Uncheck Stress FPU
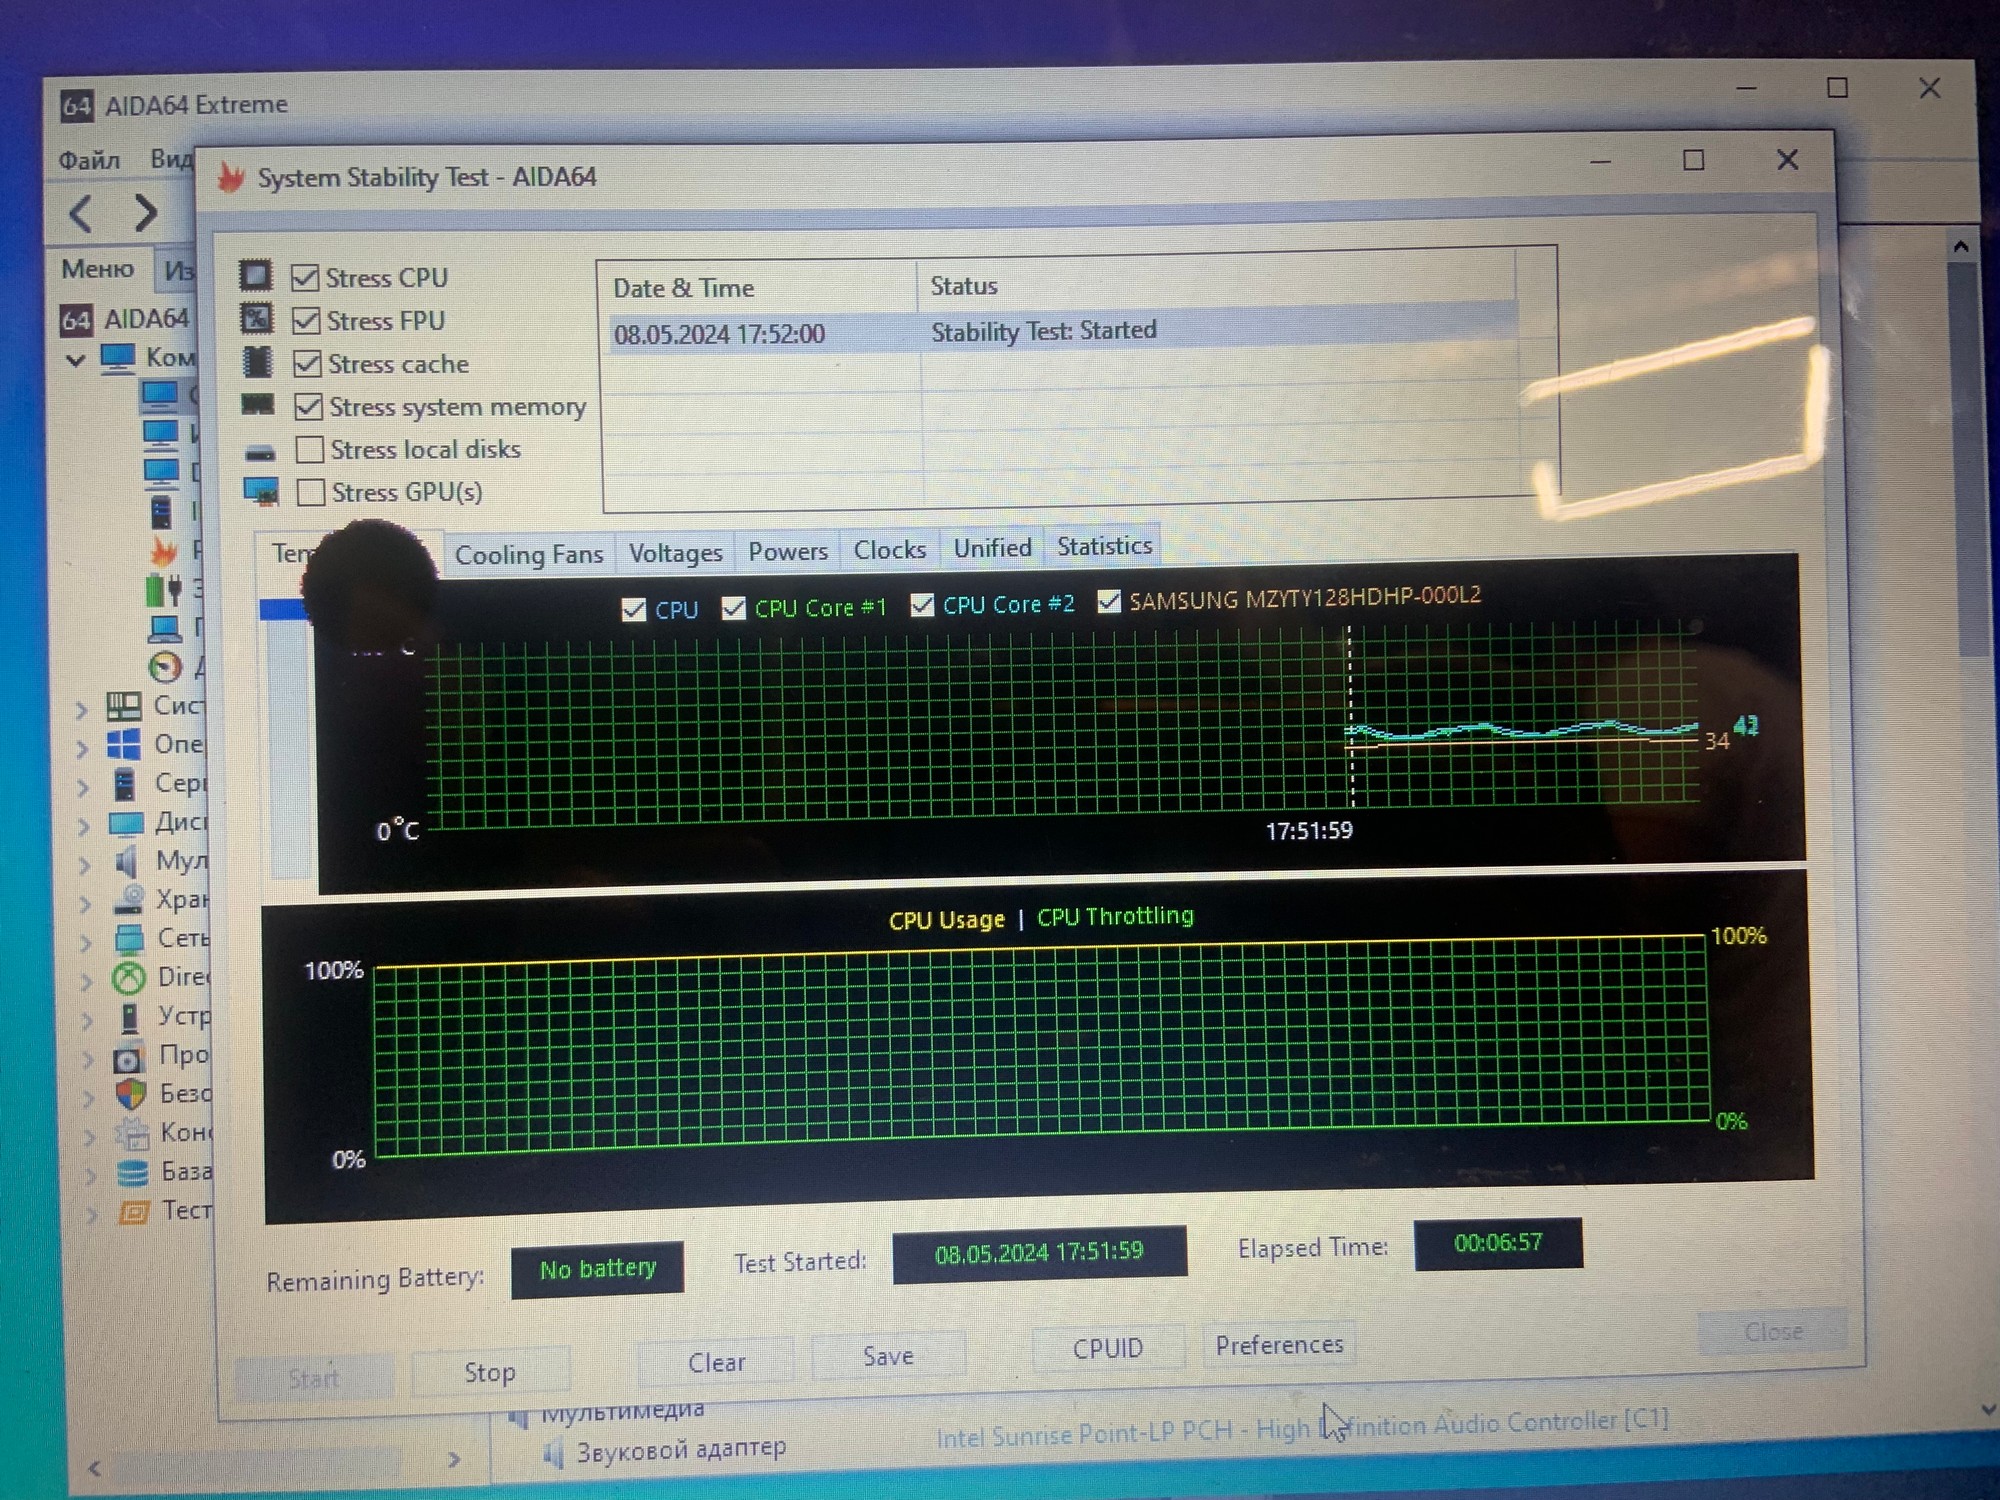Image resolution: width=2000 pixels, height=1500 pixels. click(306, 320)
